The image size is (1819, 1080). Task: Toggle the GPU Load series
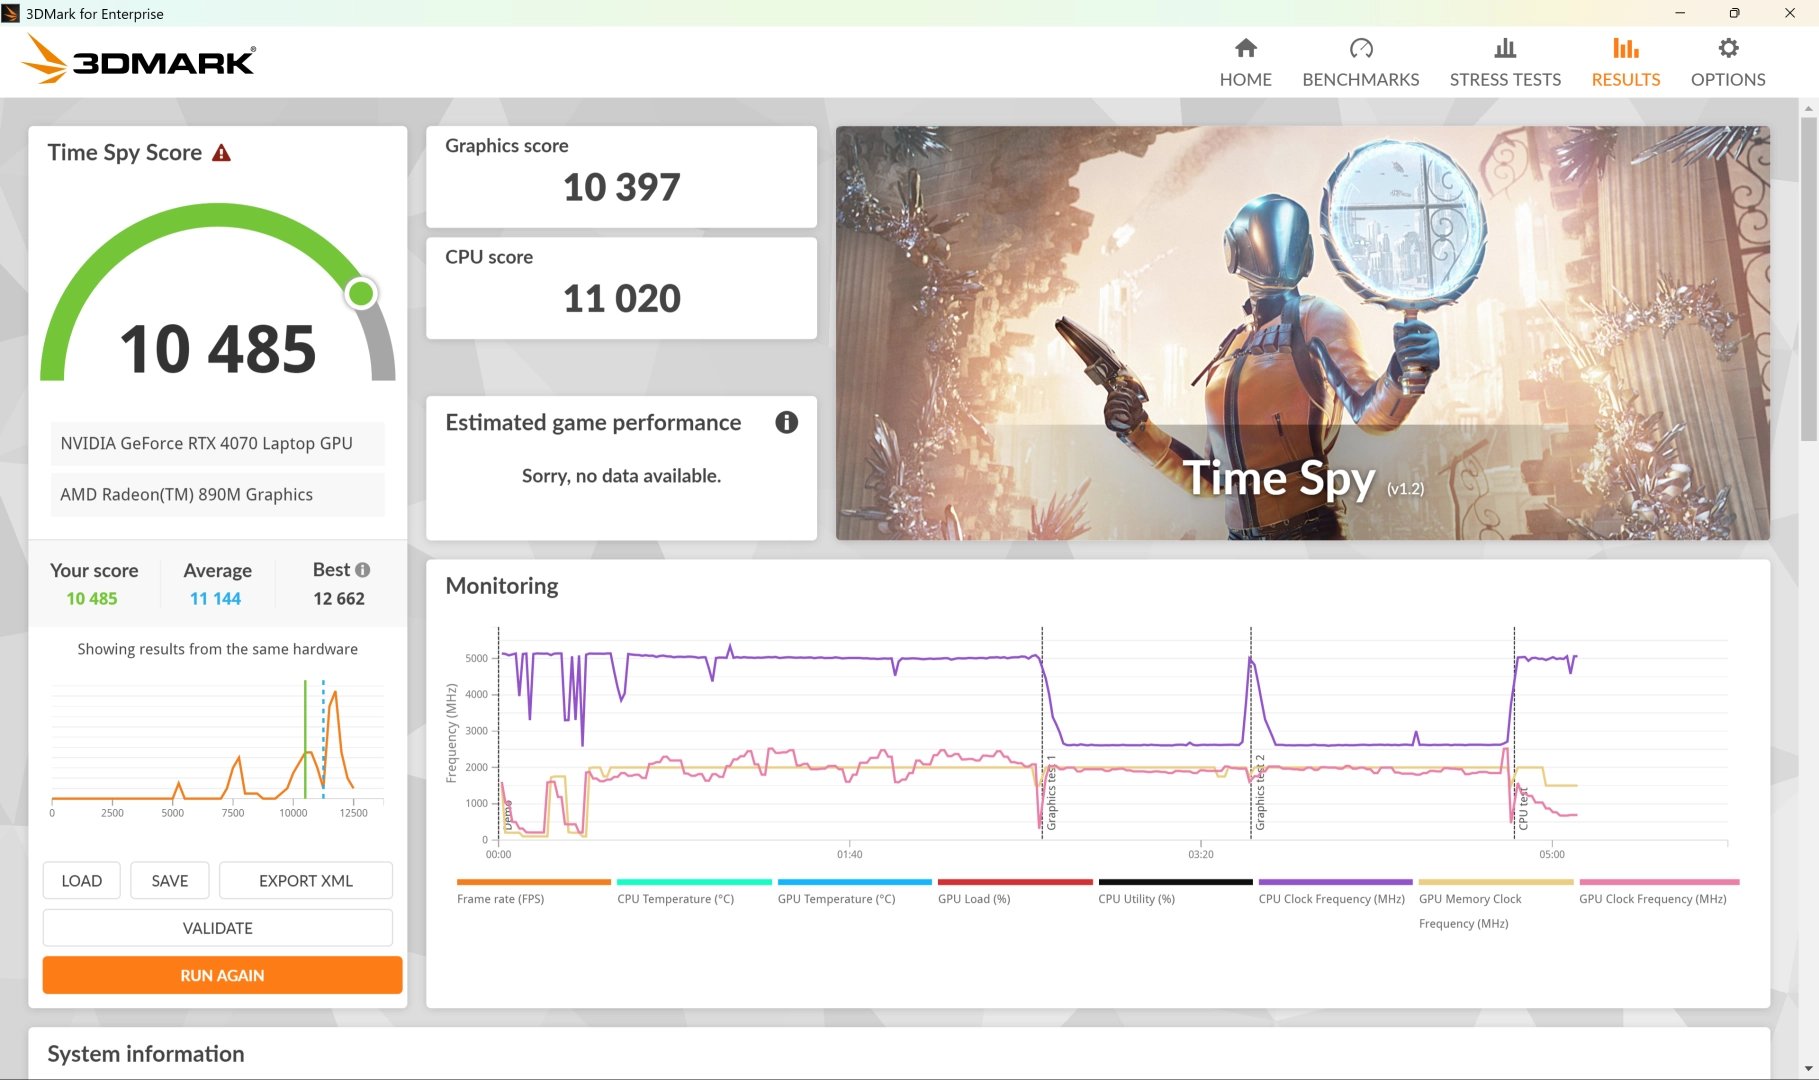pos(1016,882)
